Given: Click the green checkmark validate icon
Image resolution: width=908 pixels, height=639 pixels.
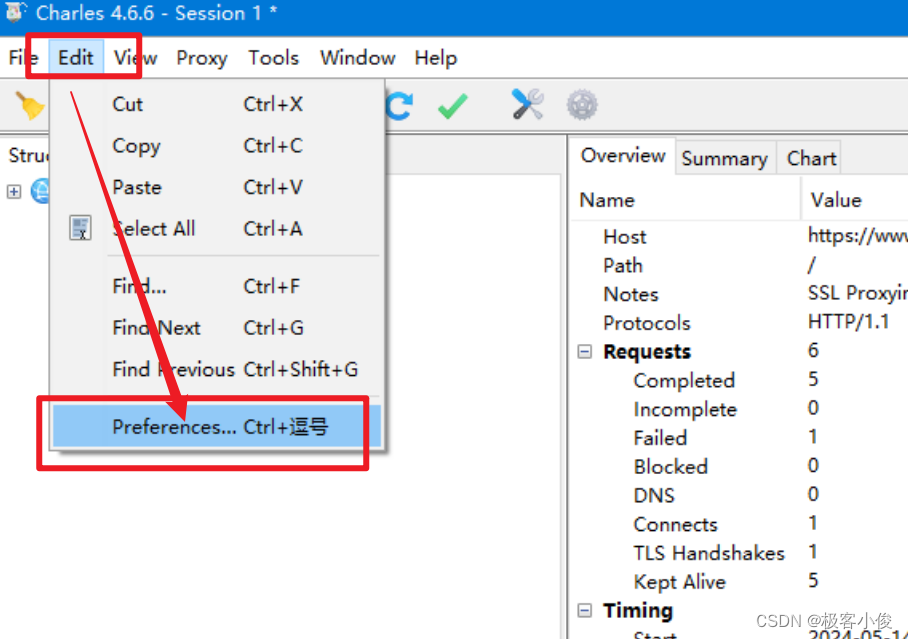Looking at the screenshot, I should (453, 106).
